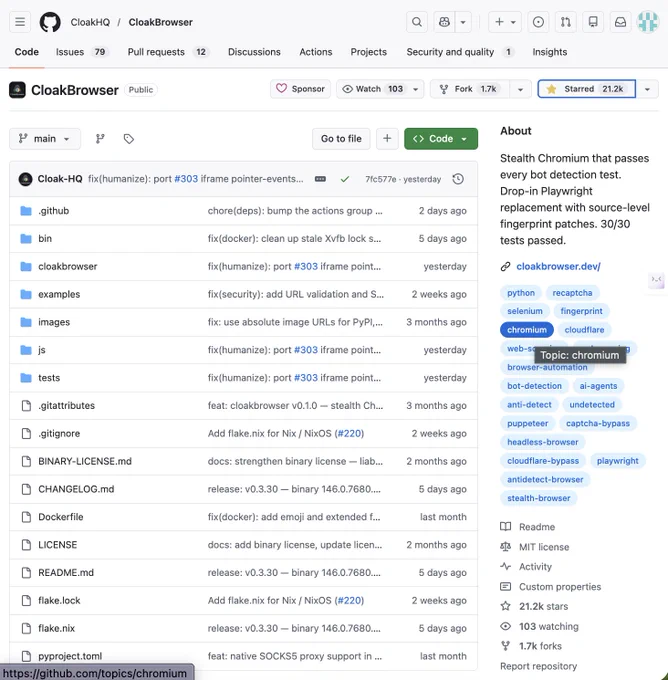Open CHANGELOG.md file

76,489
